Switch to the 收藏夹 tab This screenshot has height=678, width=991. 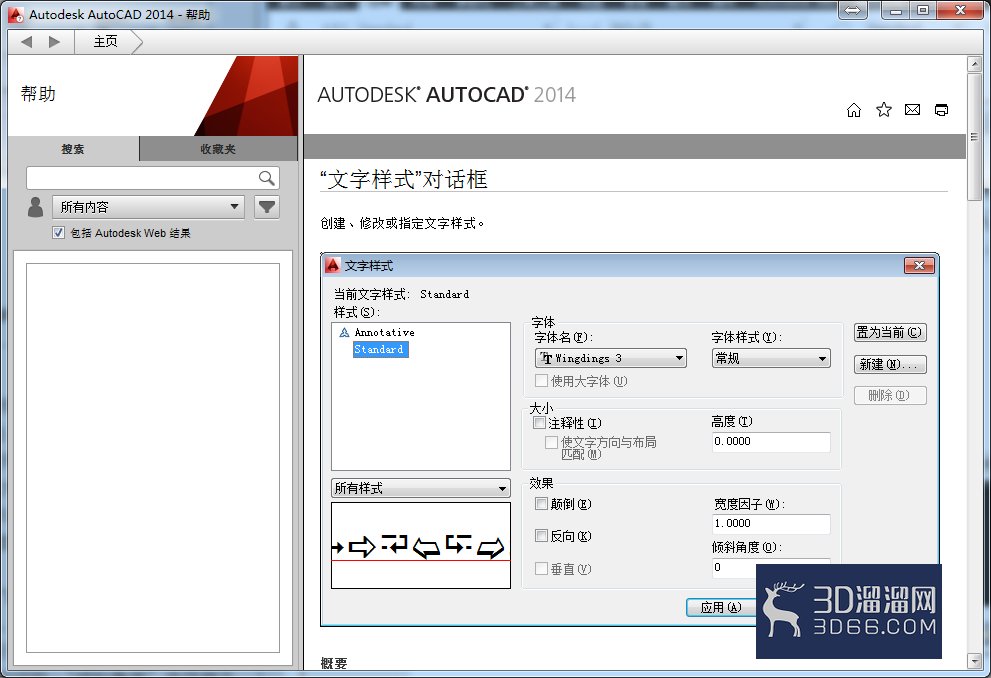click(x=218, y=149)
